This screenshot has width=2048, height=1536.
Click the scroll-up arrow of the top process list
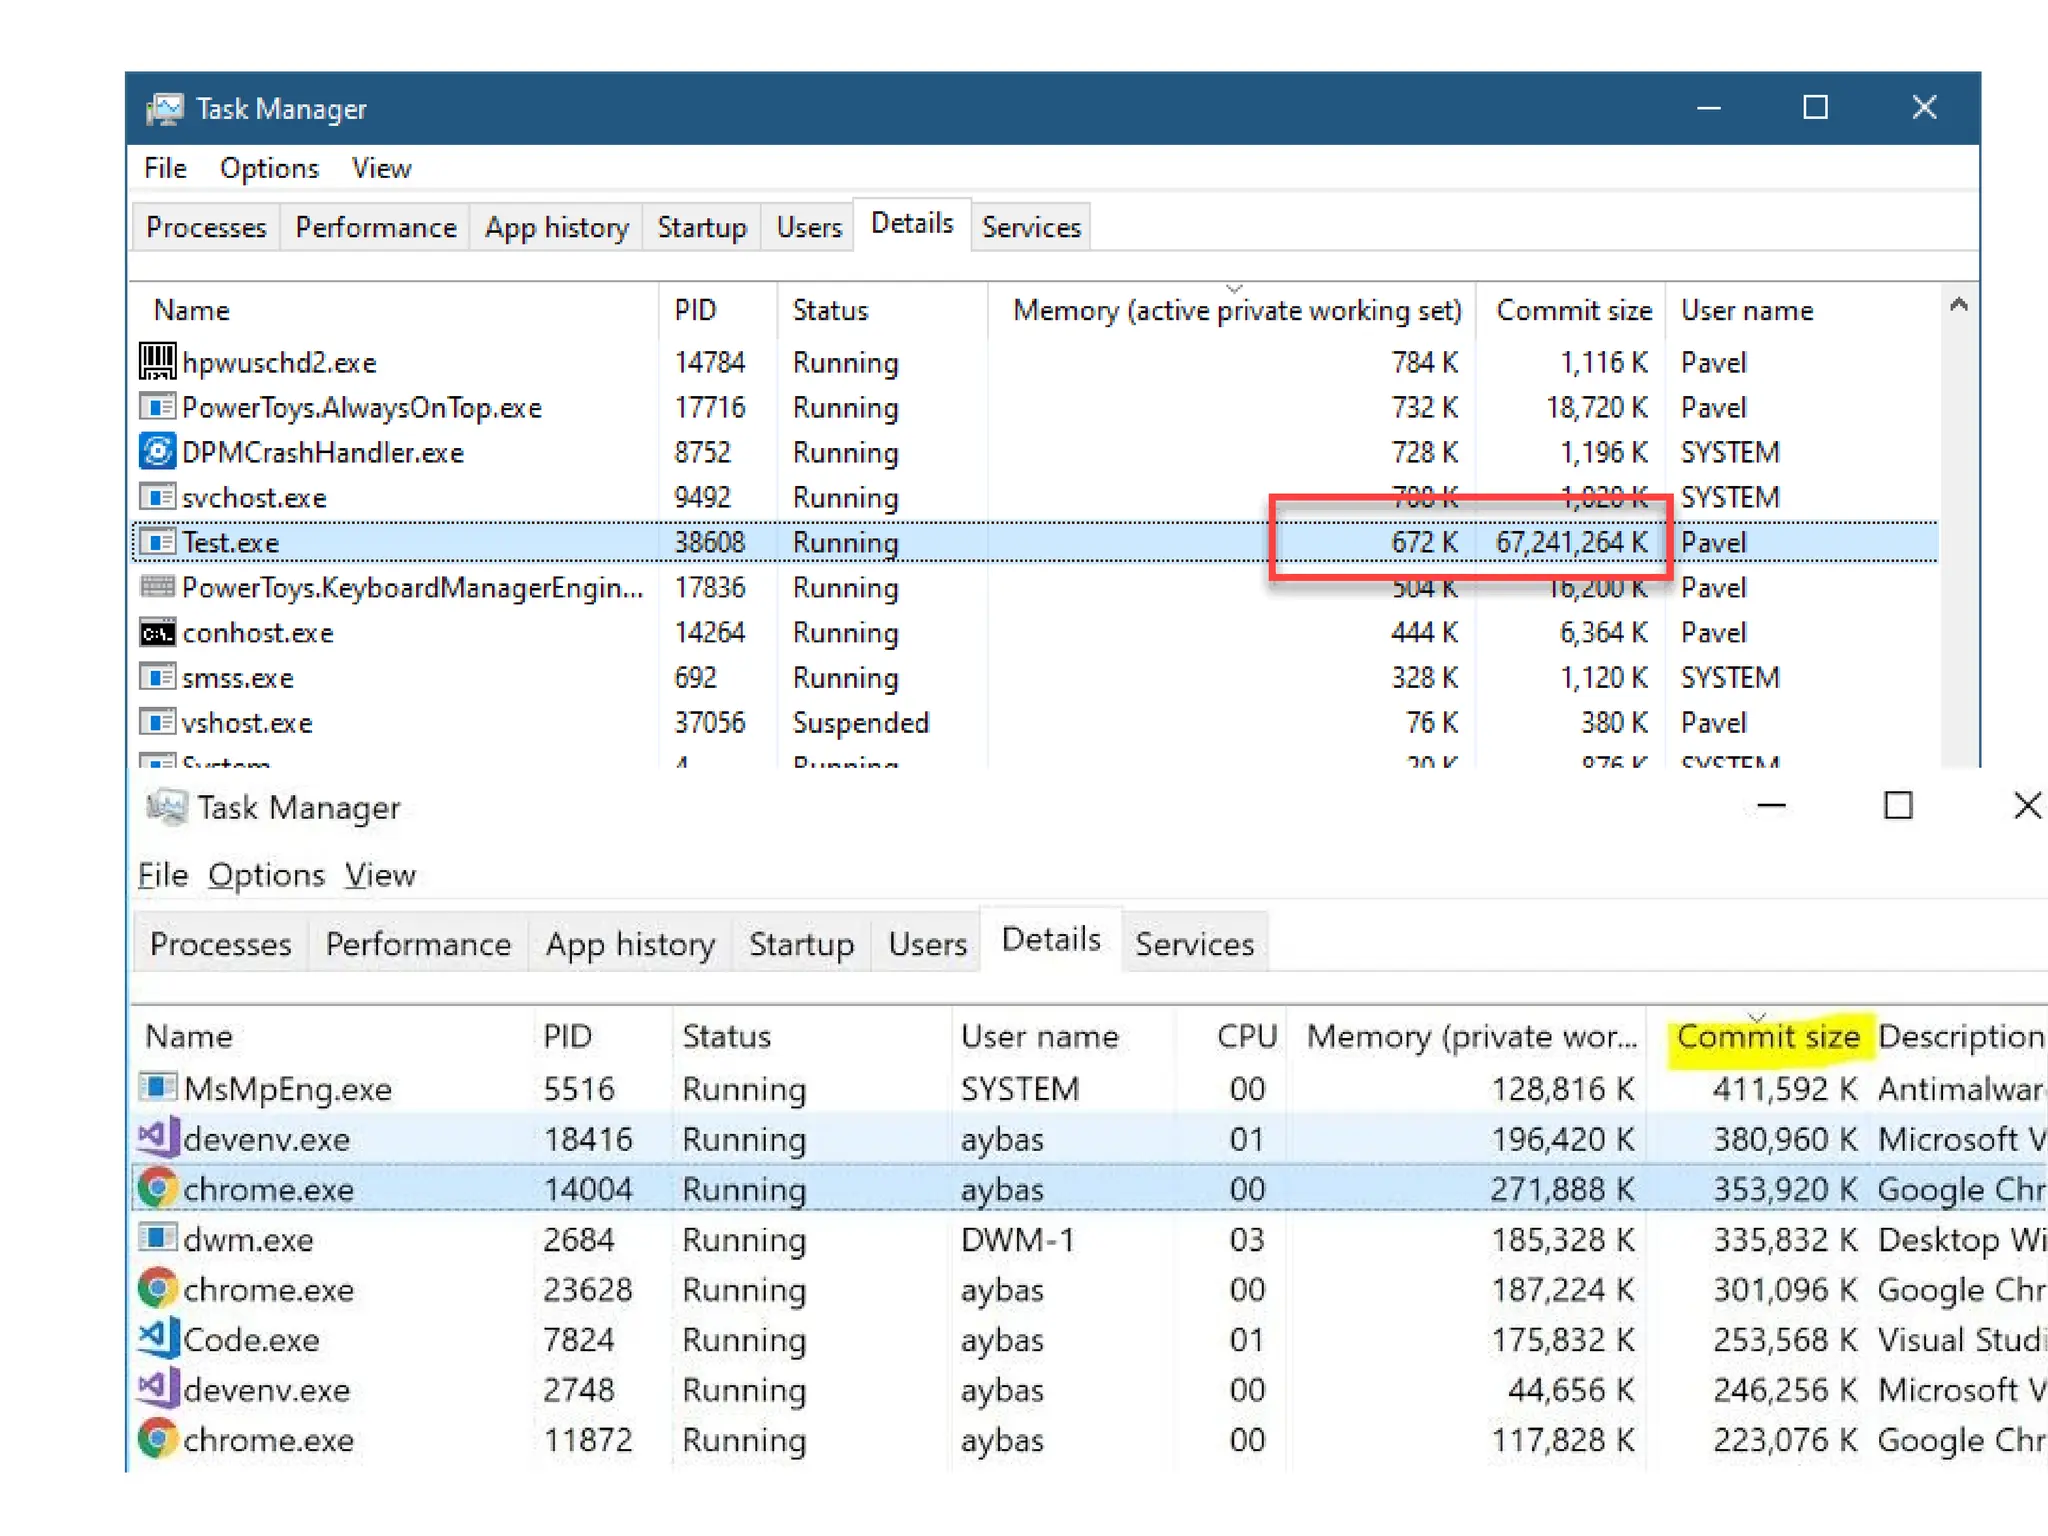(x=1959, y=306)
